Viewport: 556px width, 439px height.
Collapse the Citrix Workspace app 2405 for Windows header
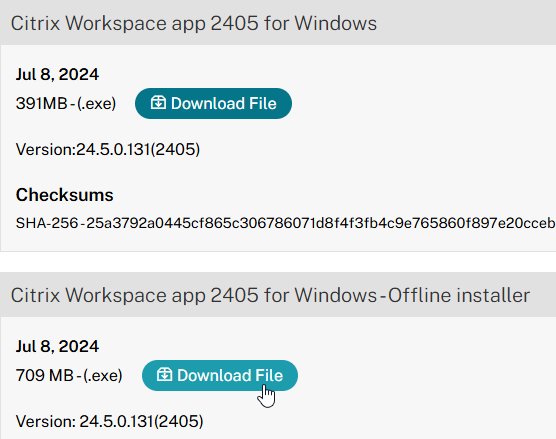coord(278,23)
